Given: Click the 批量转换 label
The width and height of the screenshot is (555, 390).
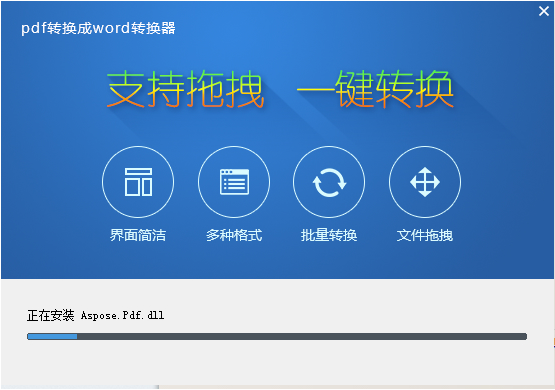Looking at the screenshot, I should 329,235.
